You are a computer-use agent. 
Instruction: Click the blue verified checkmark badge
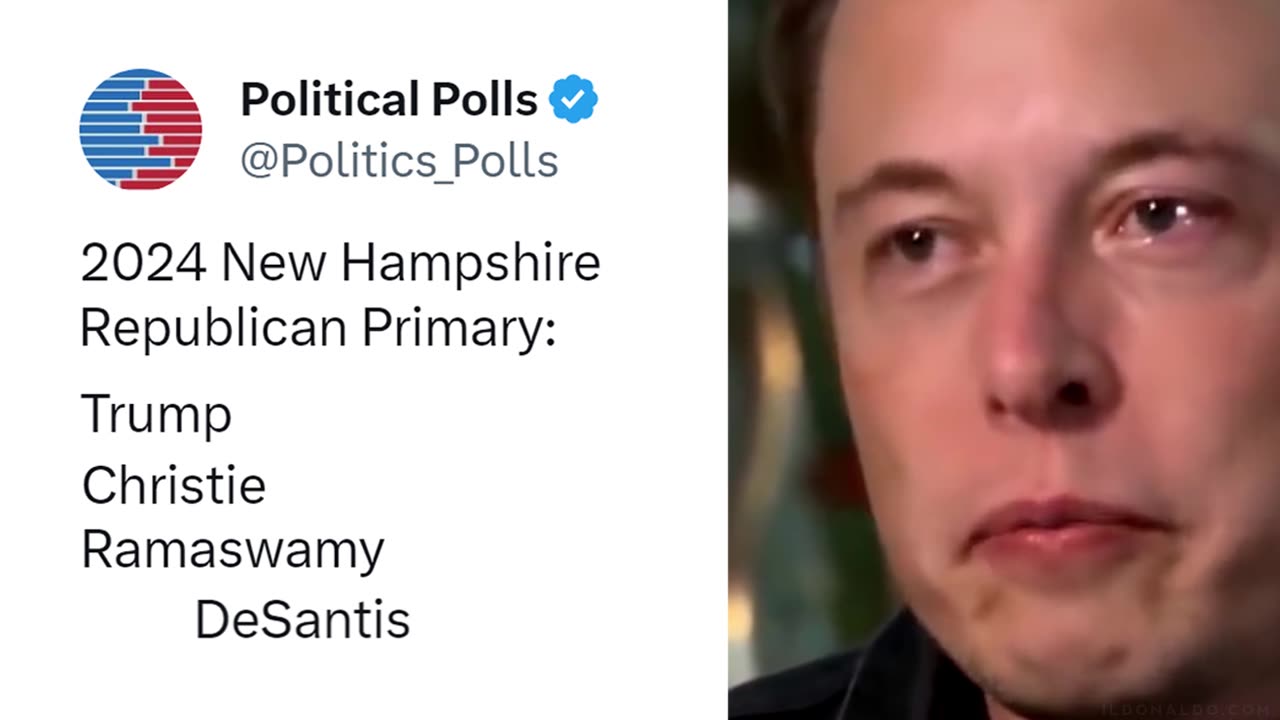point(574,100)
